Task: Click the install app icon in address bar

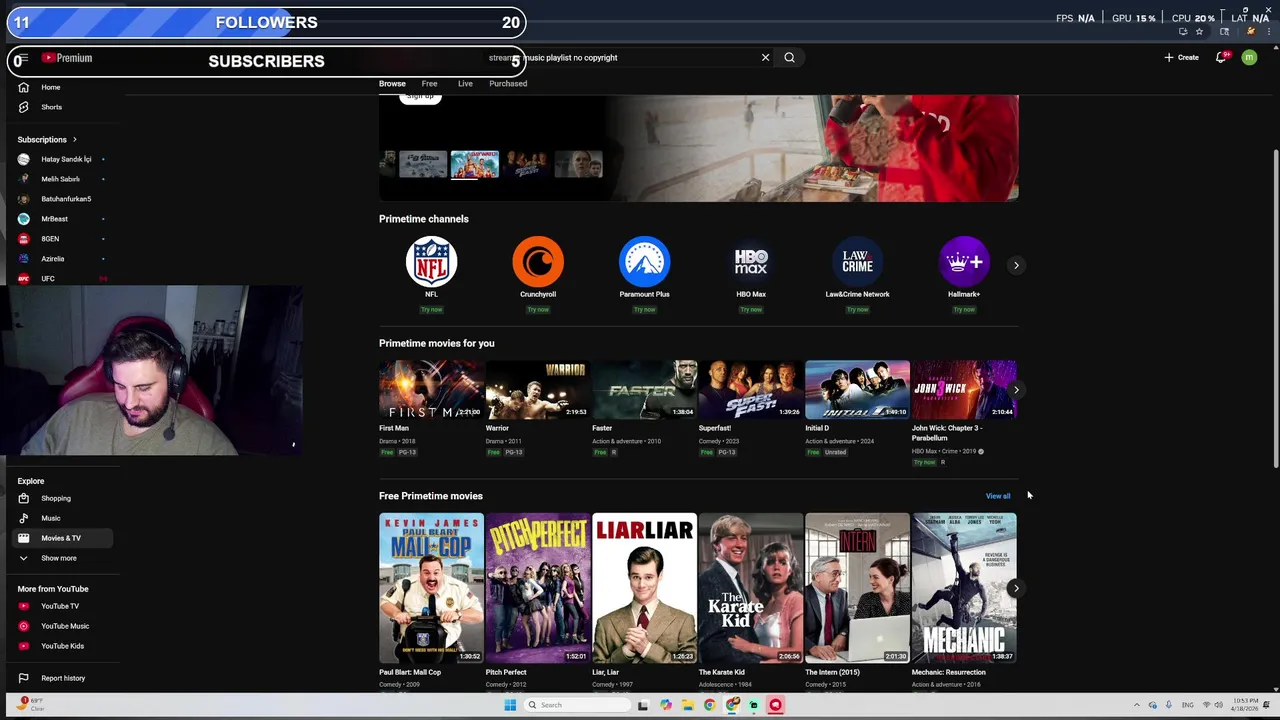Action: (x=1183, y=31)
